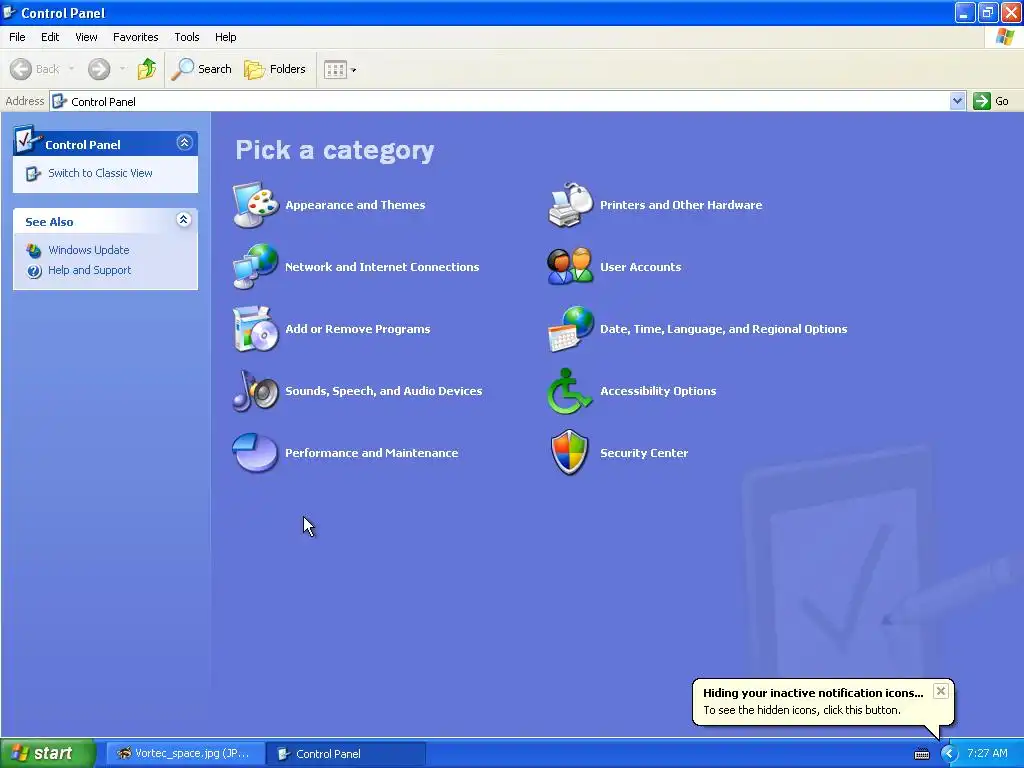
Task: Toggle the Folders pane toolbar button
Action: click(x=275, y=69)
